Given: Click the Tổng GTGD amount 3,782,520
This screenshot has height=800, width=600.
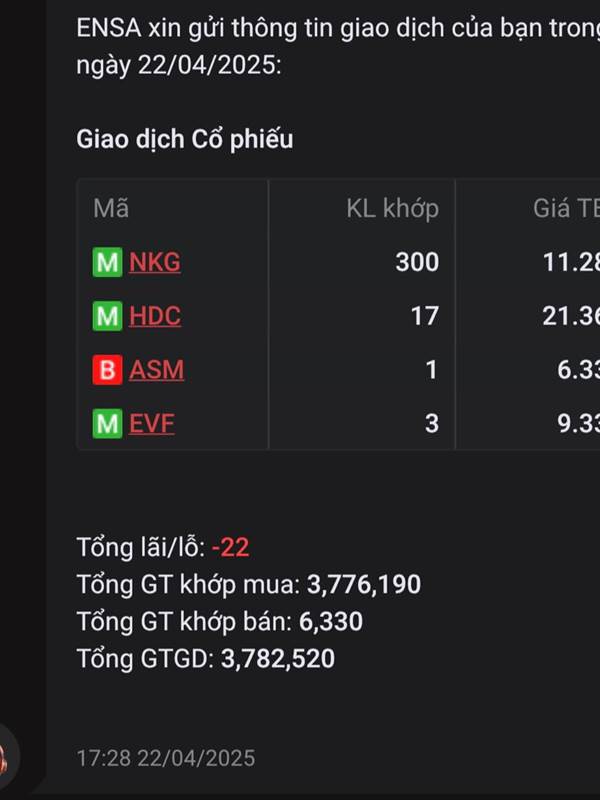Looking at the screenshot, I should click(x=278, y=658).
